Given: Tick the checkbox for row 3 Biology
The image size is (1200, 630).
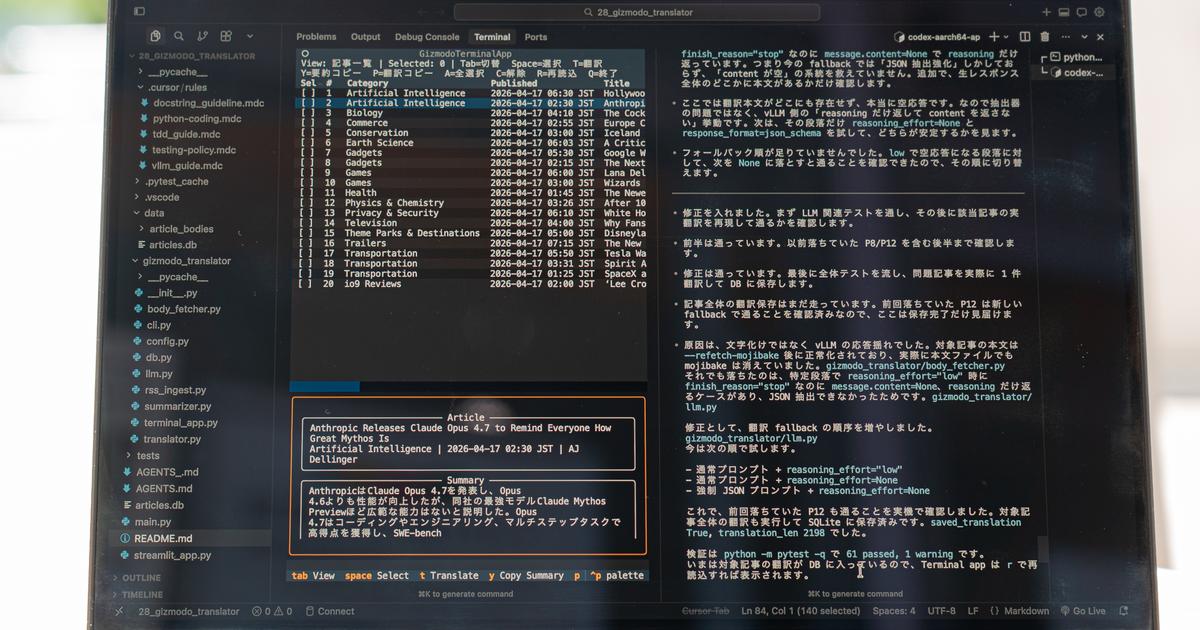Looking at the screenshot, I should [x=308, y=113].
